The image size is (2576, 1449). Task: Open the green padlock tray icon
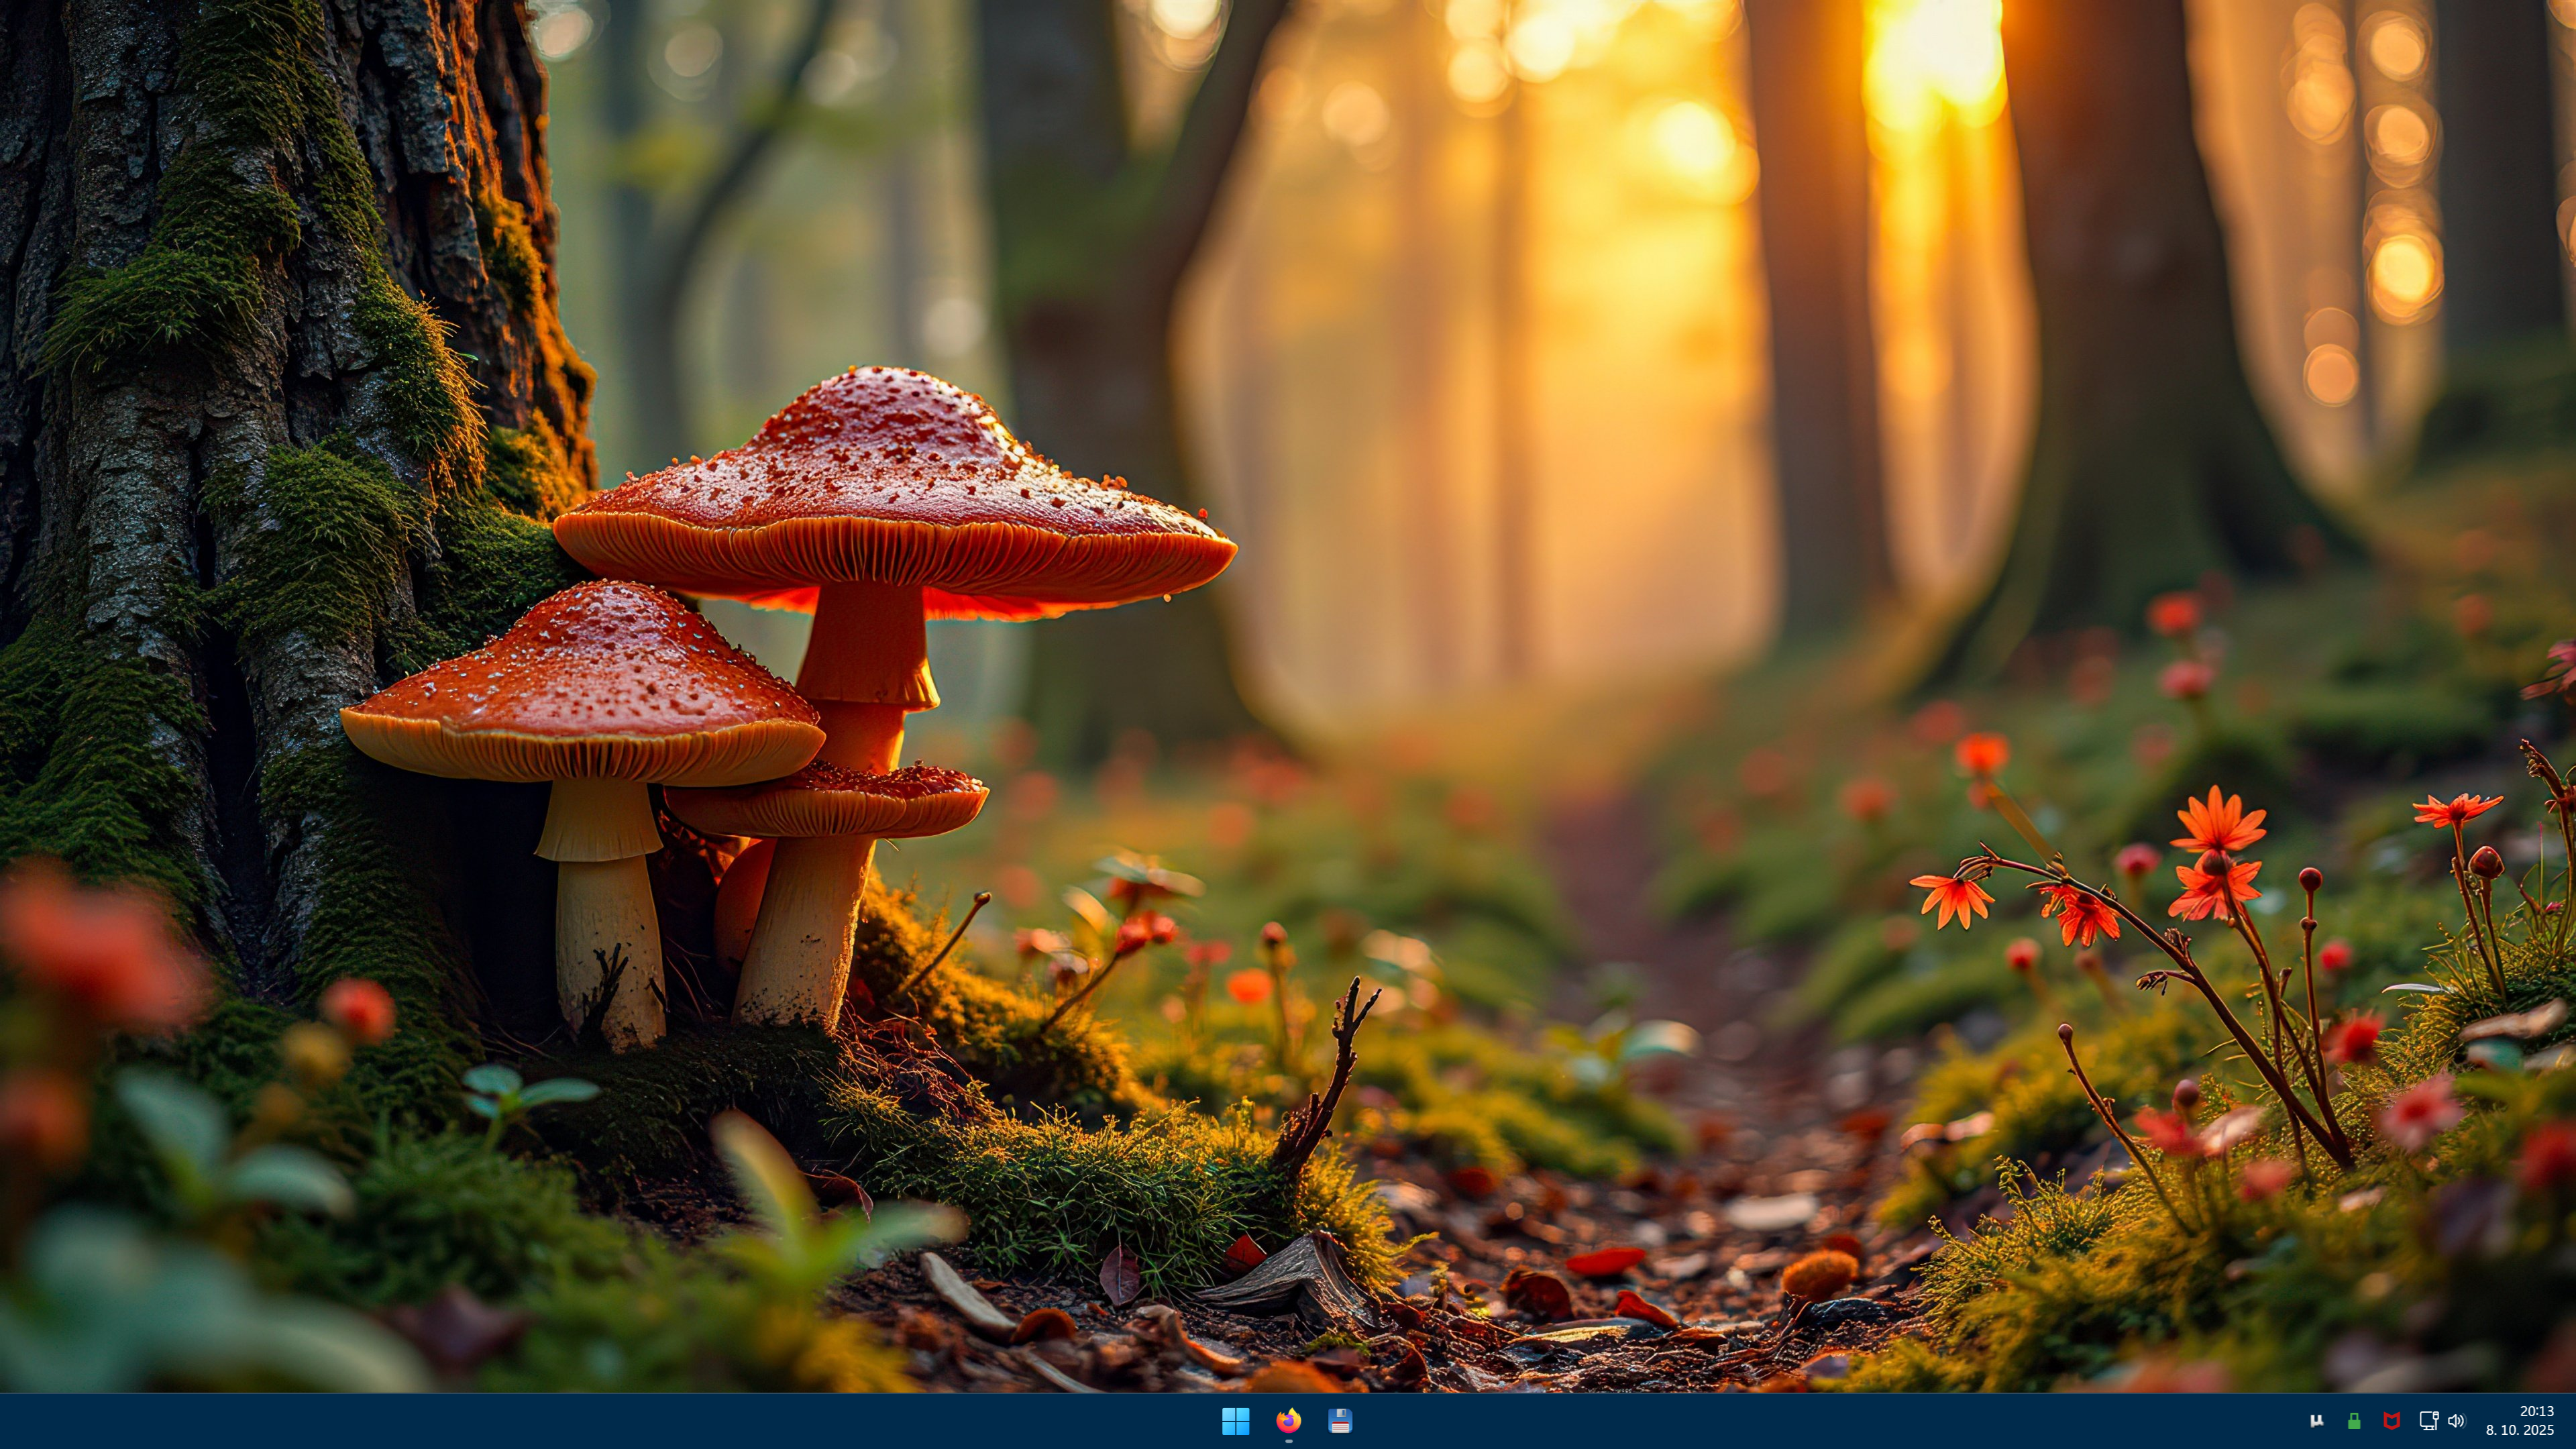pyautogui.click(x=2354, y=1421)
